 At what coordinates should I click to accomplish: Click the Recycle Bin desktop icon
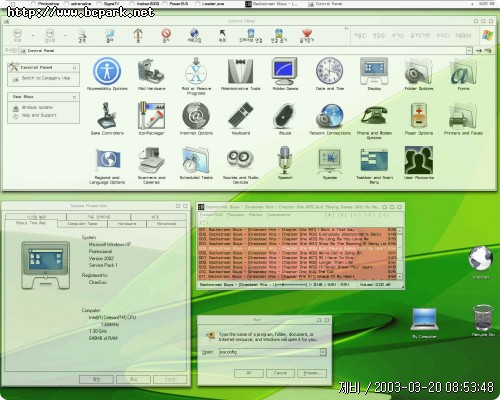click(483, 319)
